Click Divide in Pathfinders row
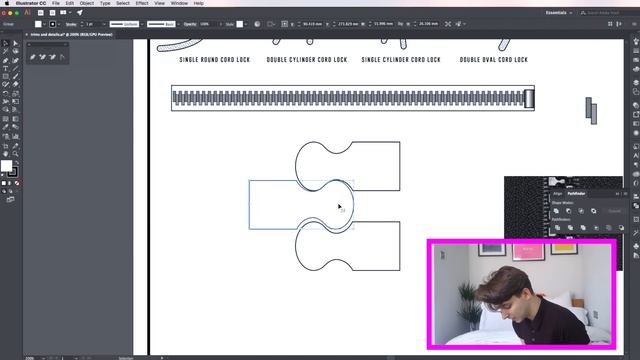This screenshot has height=360, width=640. click(x=557, y=228)
